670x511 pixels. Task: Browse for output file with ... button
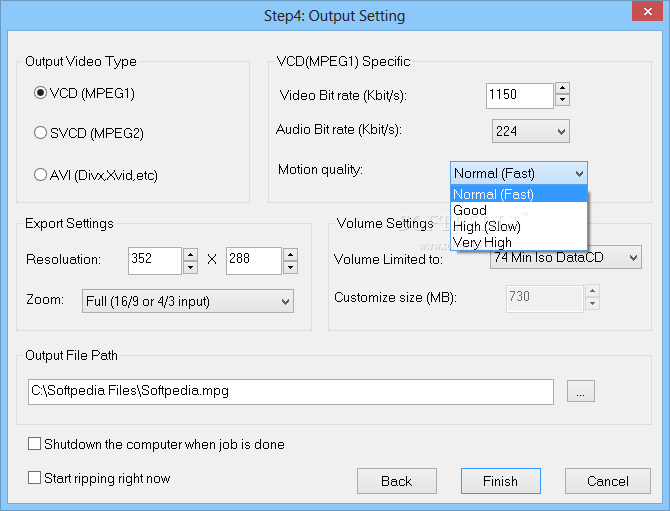[581, 391]
